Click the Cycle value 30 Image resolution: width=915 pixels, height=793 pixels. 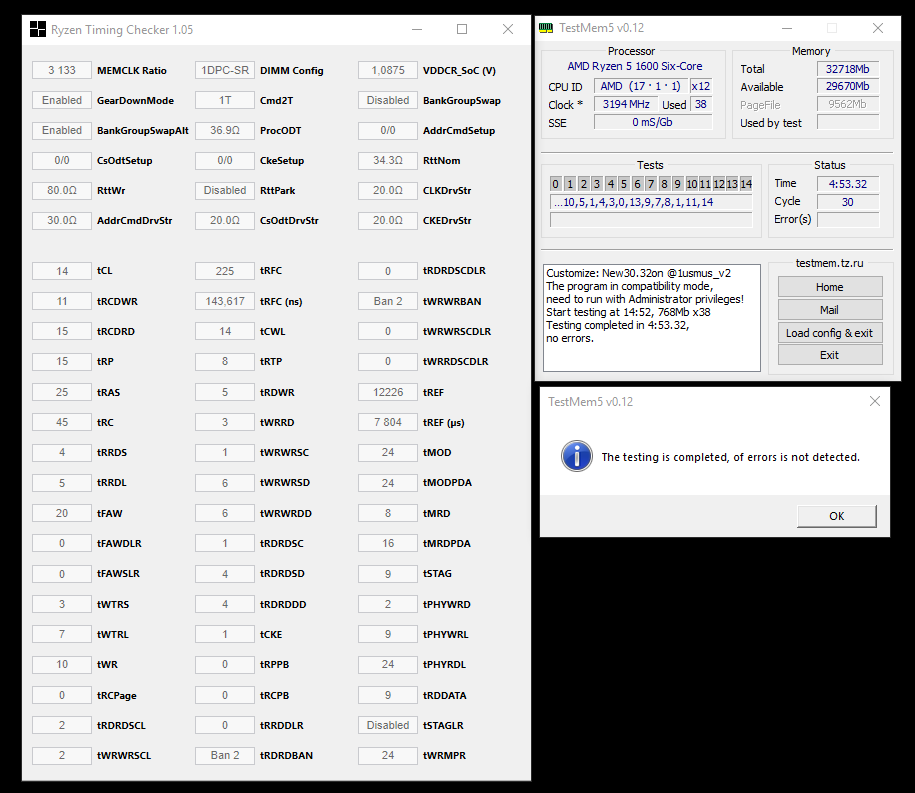(x=847, y=202)
